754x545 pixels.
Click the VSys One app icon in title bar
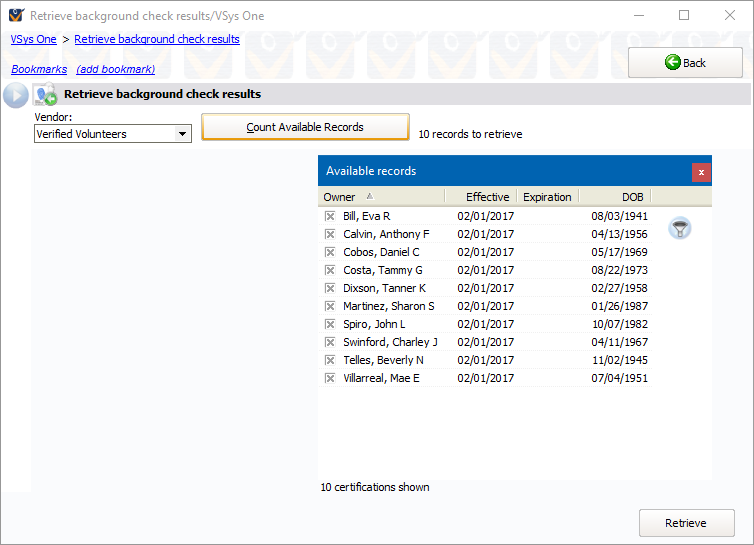click(x=15, y=16)
